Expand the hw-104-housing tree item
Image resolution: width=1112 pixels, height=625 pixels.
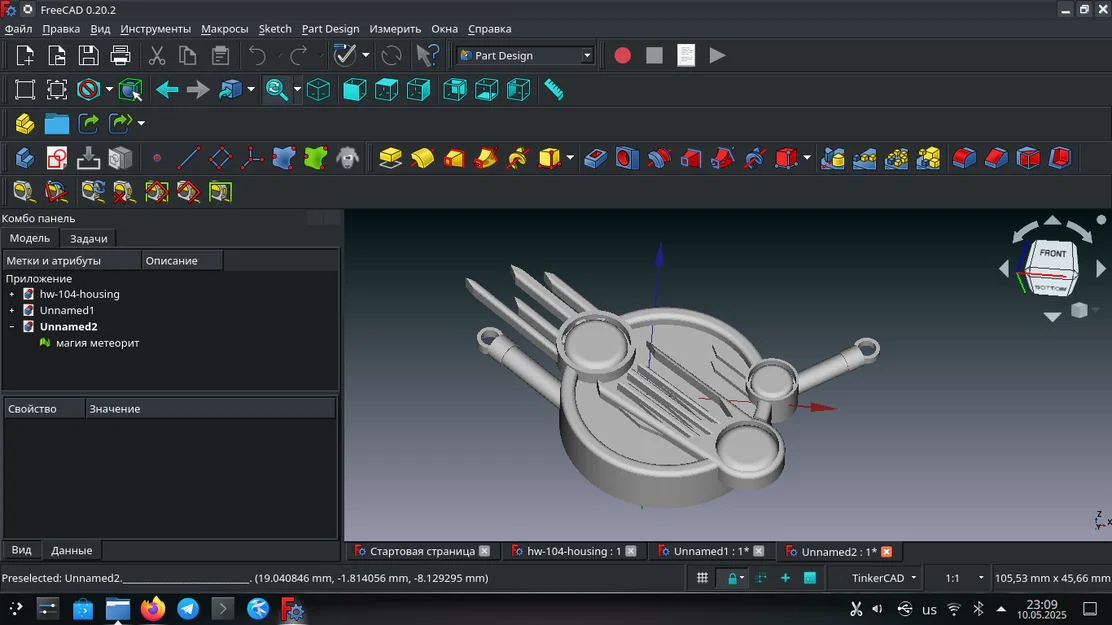[x=11, y=294]
